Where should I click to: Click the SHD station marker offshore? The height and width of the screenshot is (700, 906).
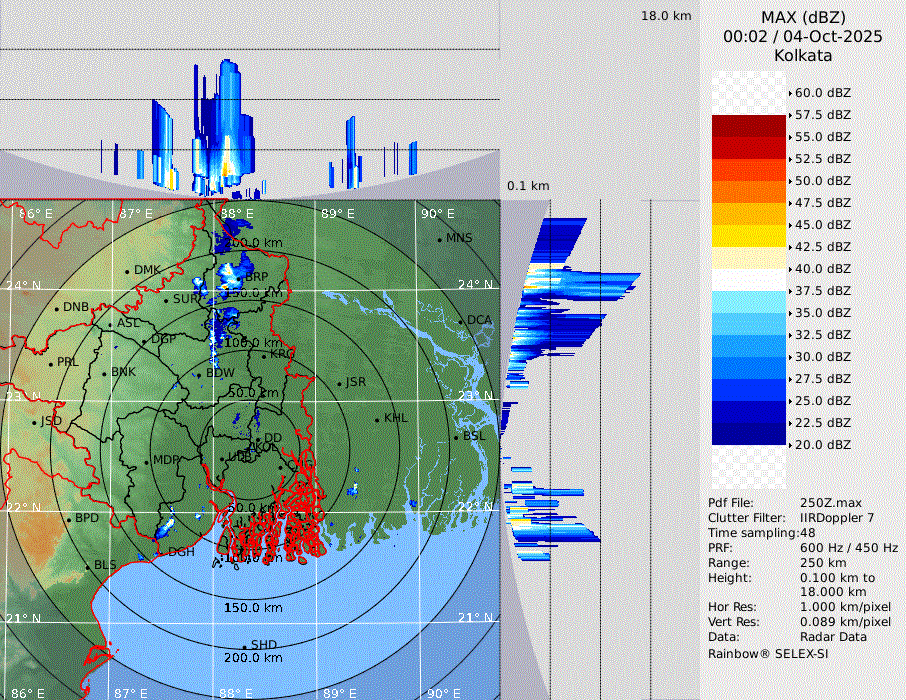coord(245,646)
